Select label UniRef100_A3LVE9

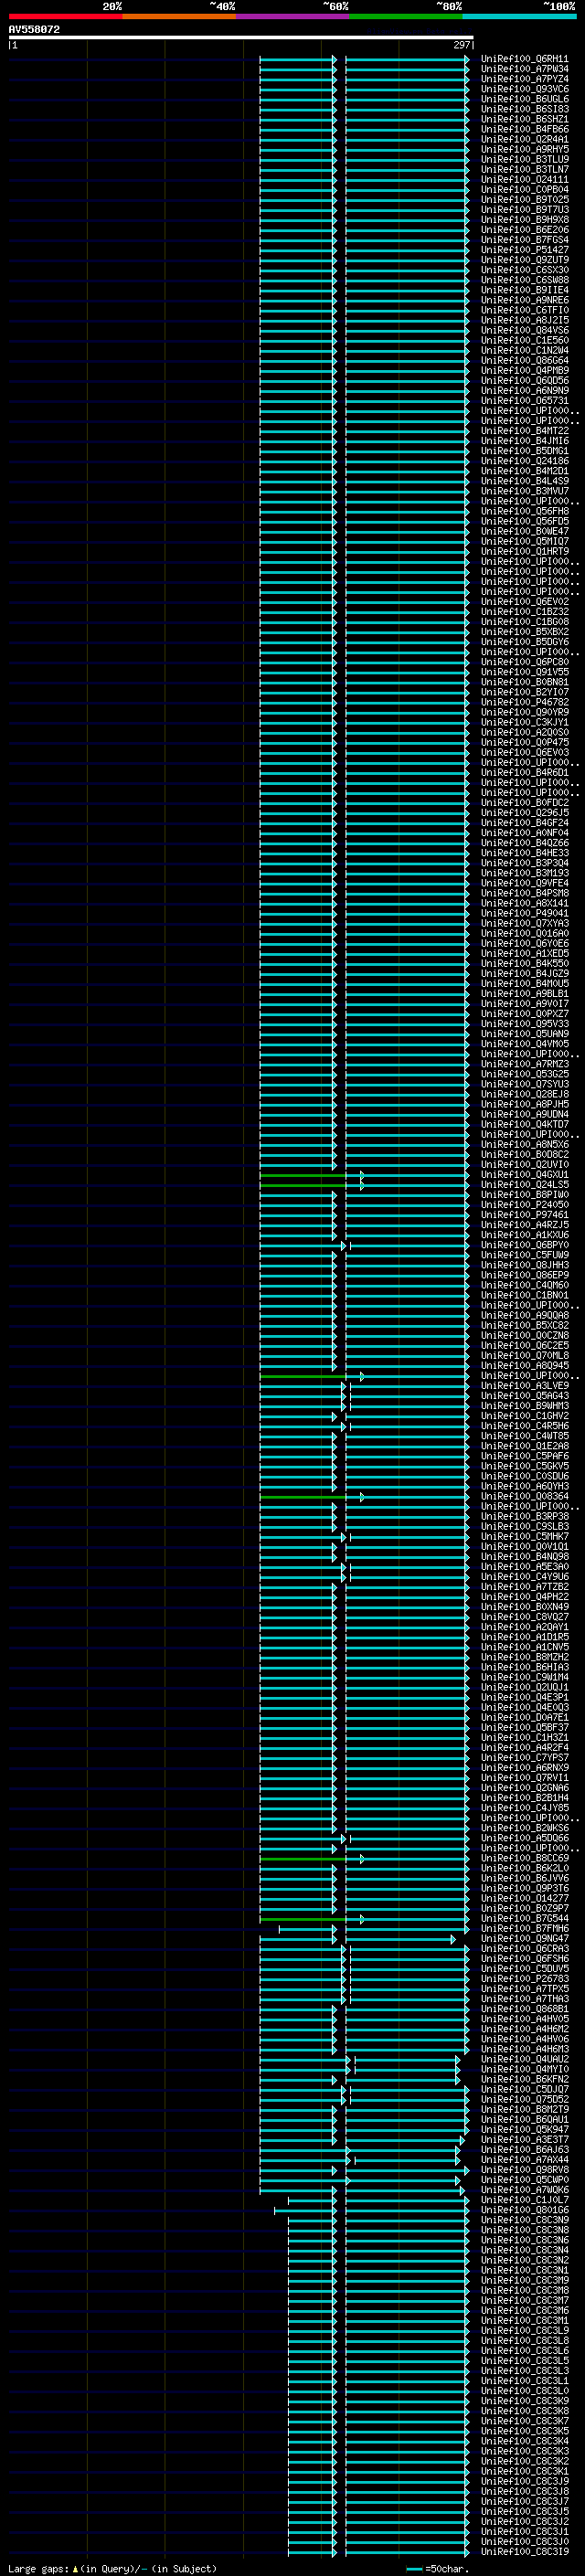tap(525, 1385)
